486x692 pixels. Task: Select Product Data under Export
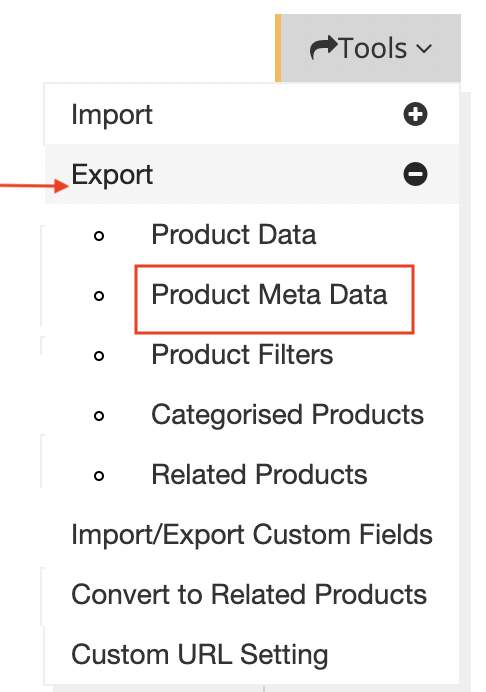coord(234,234)
